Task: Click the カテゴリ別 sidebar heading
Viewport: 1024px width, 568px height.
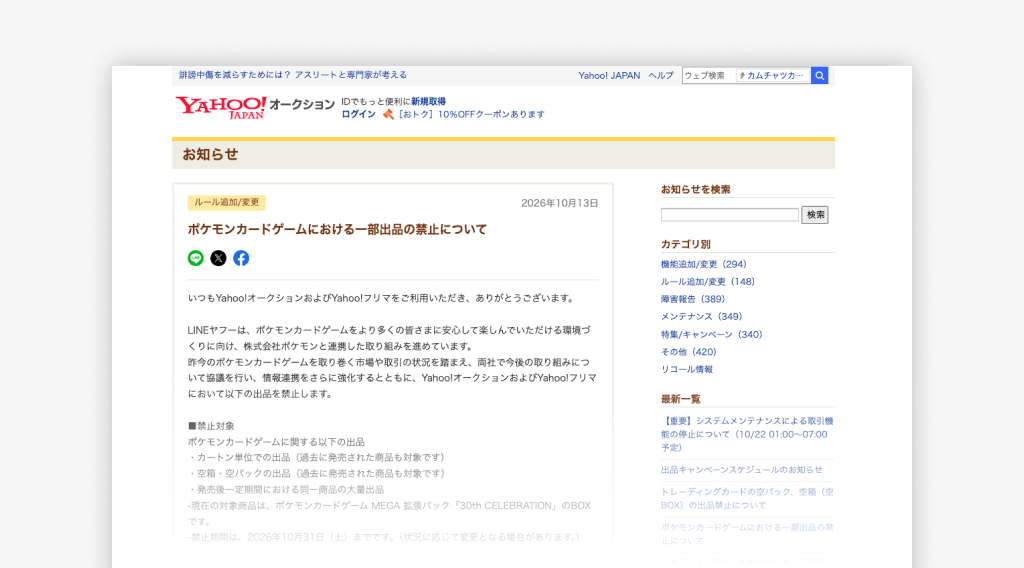Action: tap(686, 244)
